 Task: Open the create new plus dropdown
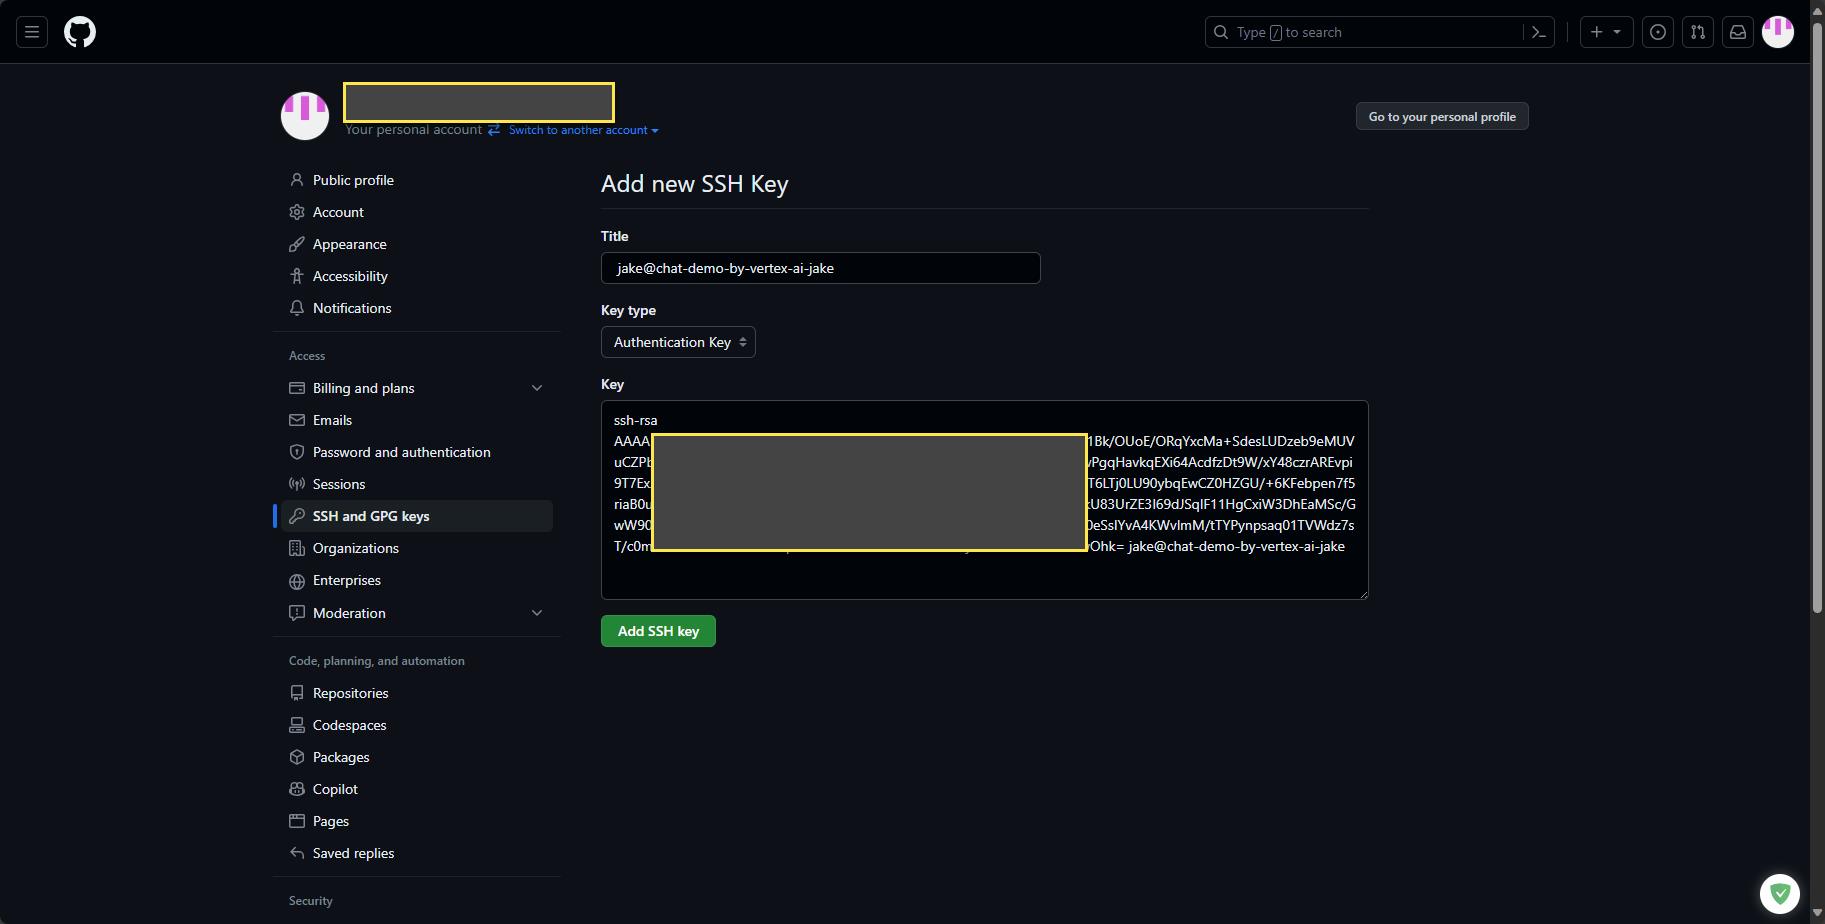pos(1606,32)
